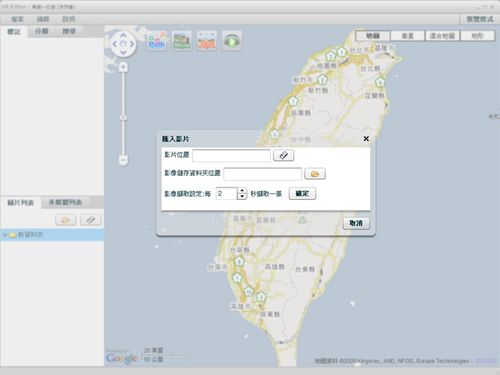Viewport: 500px width, 375px height.
Task: Increase capture seconds with up arrow
Action: coord(242,191)
